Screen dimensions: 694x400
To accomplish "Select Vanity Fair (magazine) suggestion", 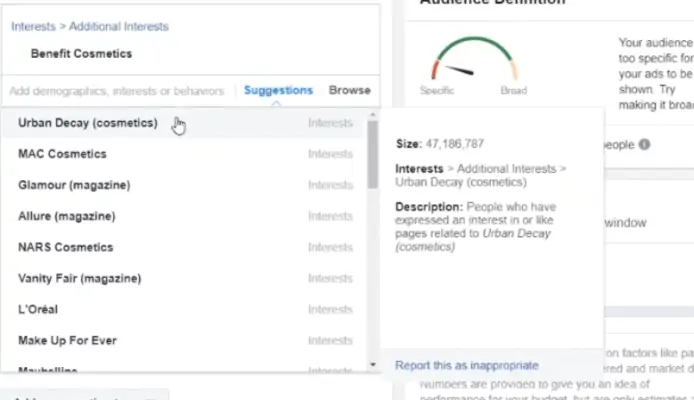I will [184, 278].
